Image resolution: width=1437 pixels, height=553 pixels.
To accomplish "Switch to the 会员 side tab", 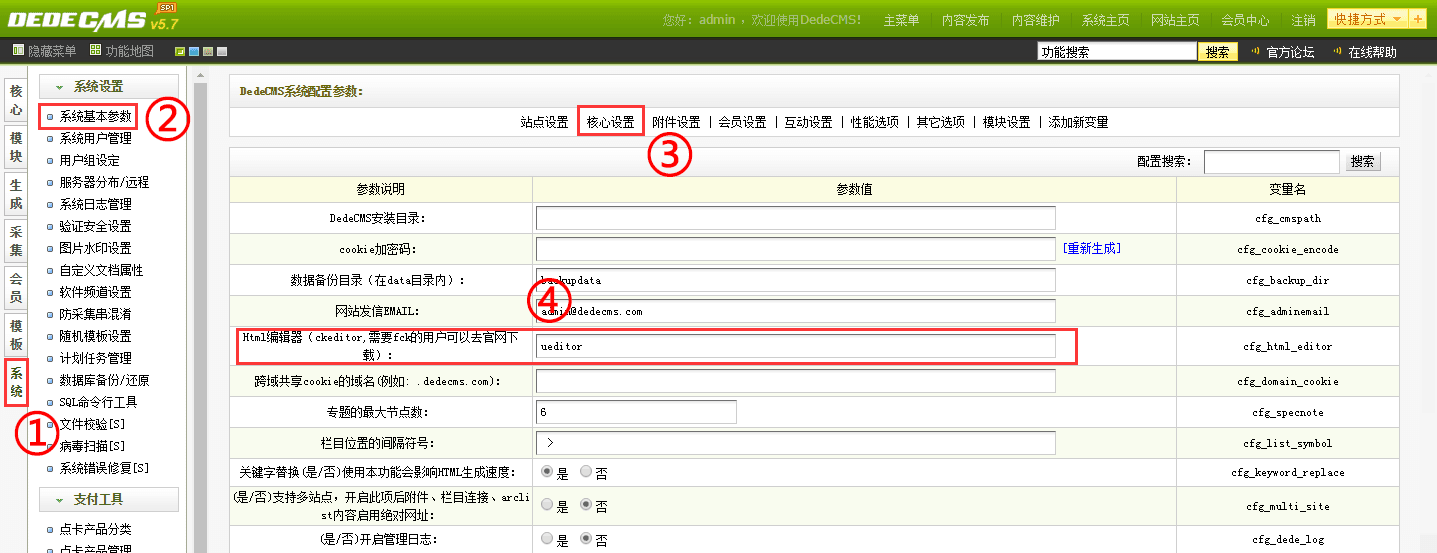I will pos(15,288).
